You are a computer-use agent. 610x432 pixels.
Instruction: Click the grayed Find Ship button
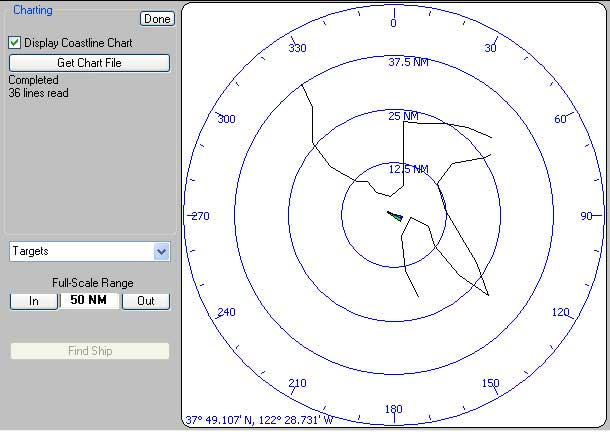90,351
